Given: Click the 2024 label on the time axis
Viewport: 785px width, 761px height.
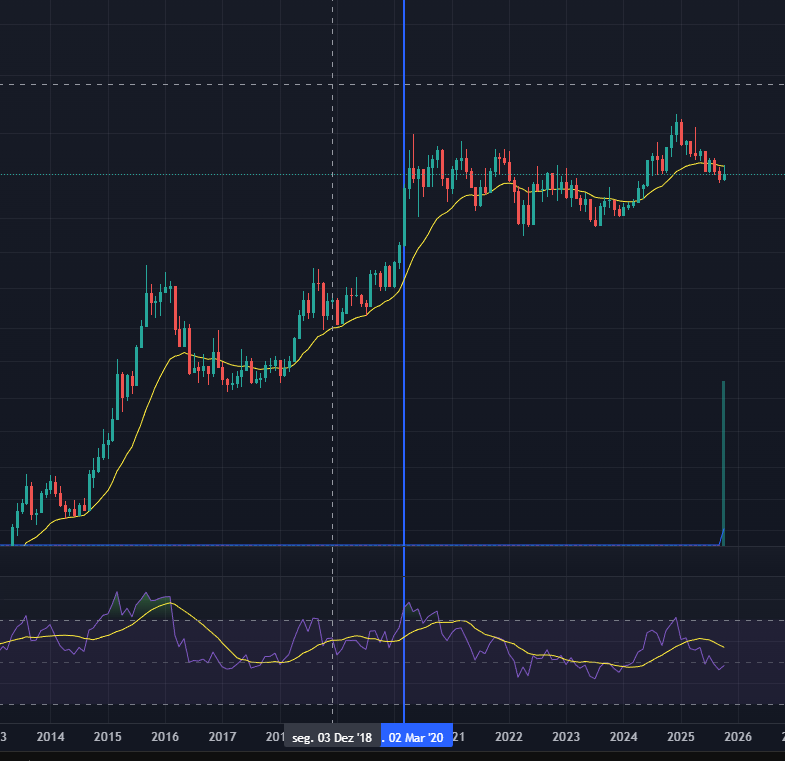Looking at the screenshot, I should (x=623, y=736).
